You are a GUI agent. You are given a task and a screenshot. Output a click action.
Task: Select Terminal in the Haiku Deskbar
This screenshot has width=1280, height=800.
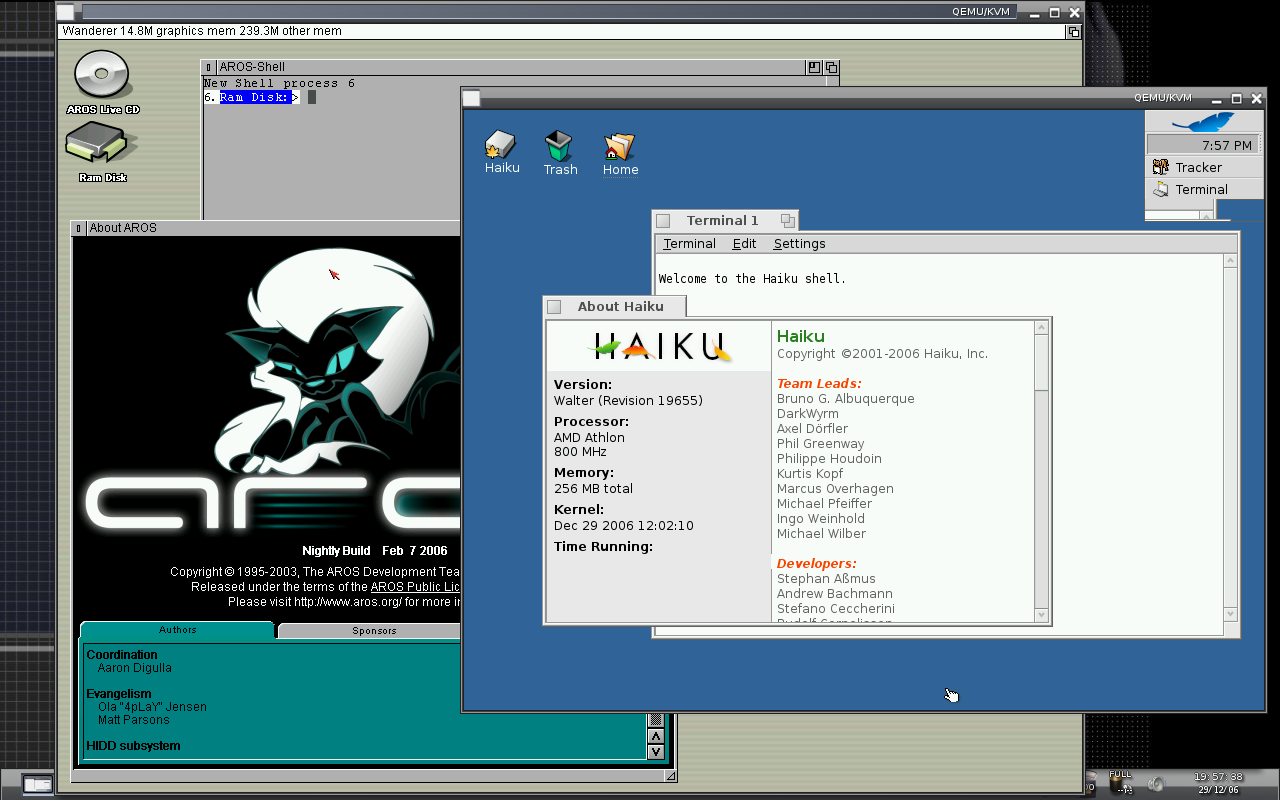(1200, 190)
